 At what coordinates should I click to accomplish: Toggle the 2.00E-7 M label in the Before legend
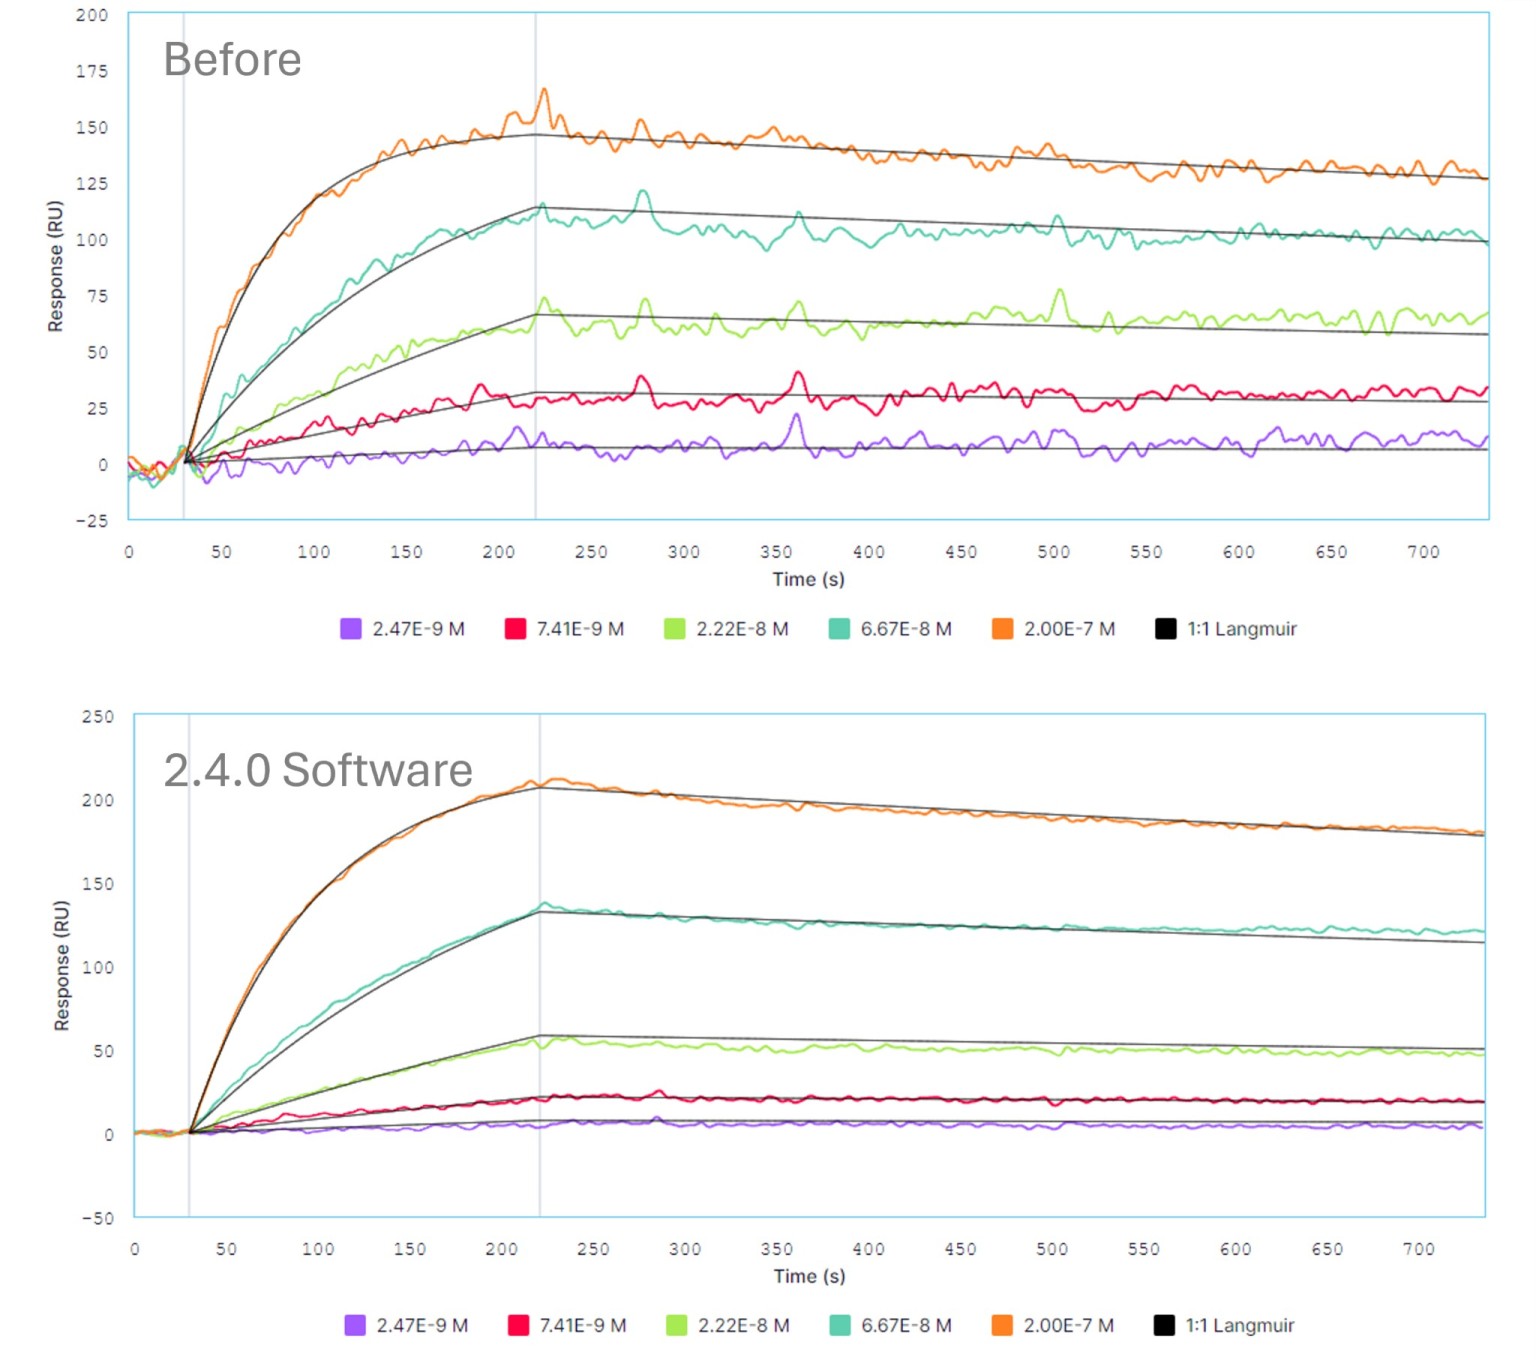tap(1069, 629)
